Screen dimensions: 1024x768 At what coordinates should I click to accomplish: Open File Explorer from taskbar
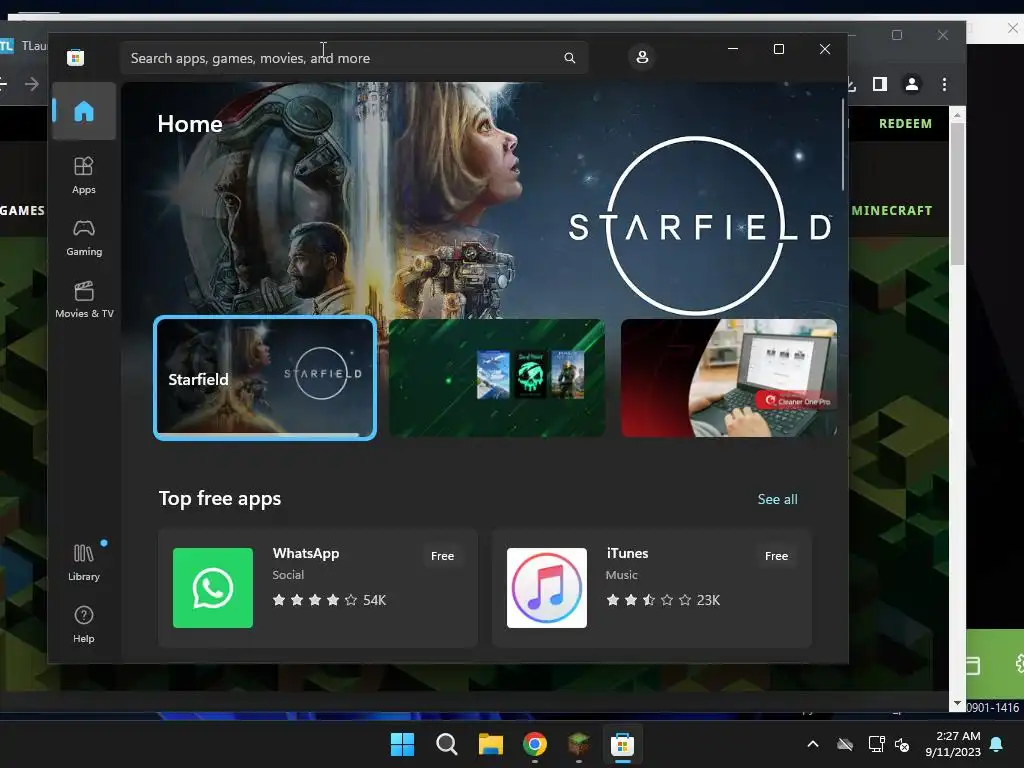coord(490,744)
